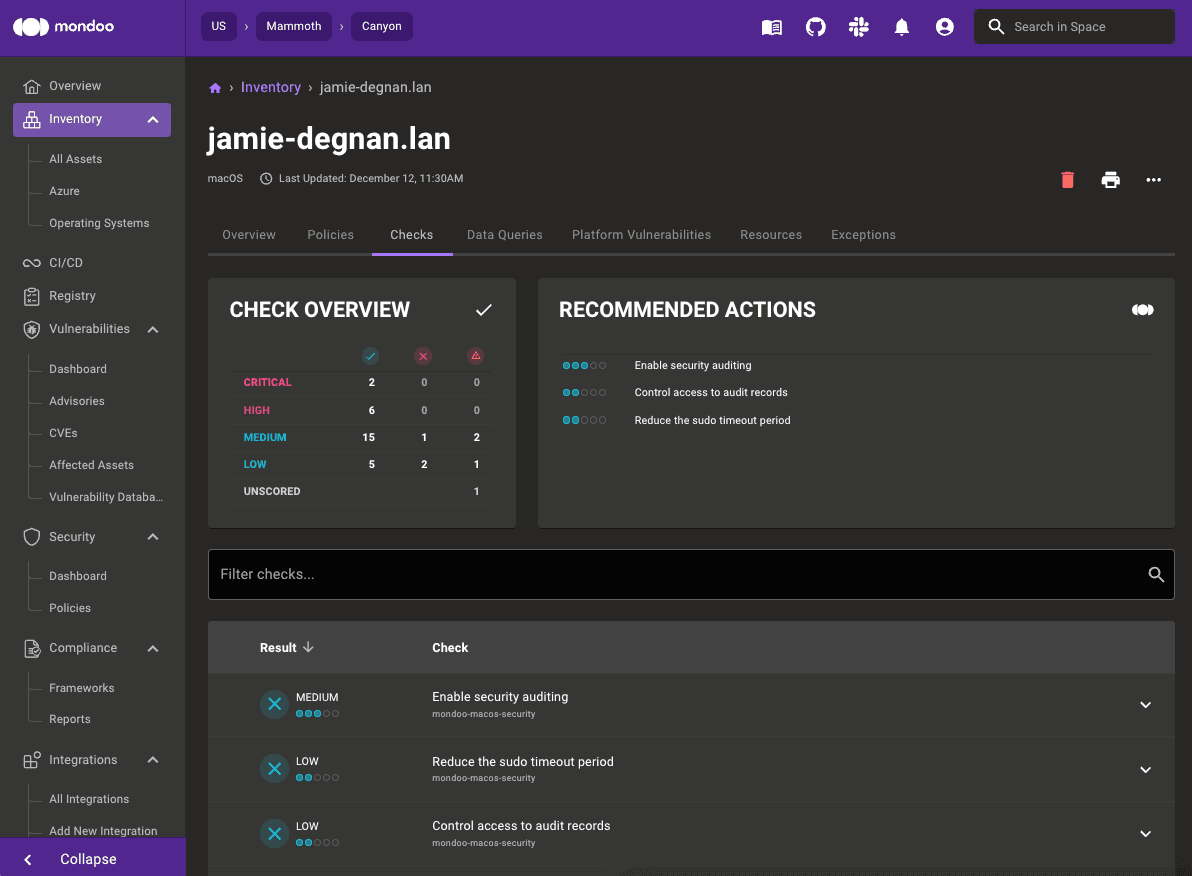Click the home icon in the breadcrumb
This screenshot has height=876, width=1192.
(x=215, y=87)
